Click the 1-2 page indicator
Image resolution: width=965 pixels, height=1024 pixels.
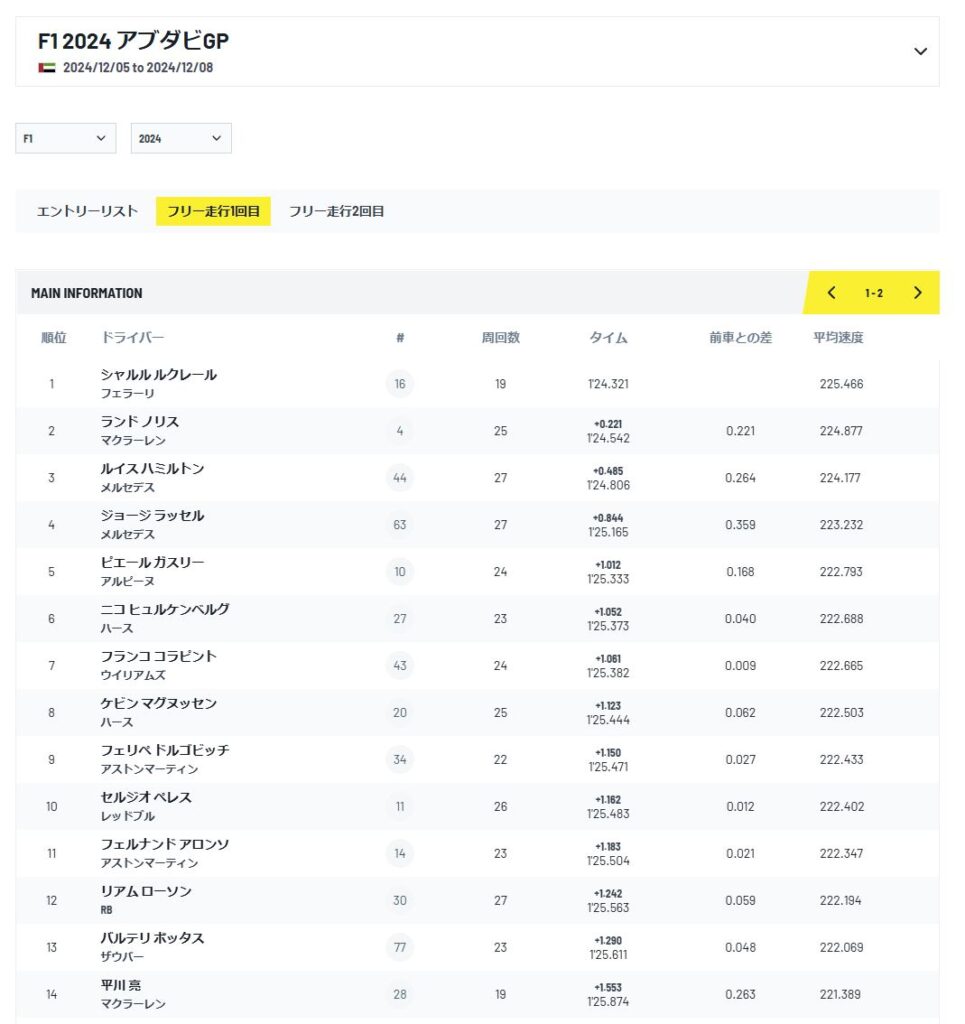point(874,293)
